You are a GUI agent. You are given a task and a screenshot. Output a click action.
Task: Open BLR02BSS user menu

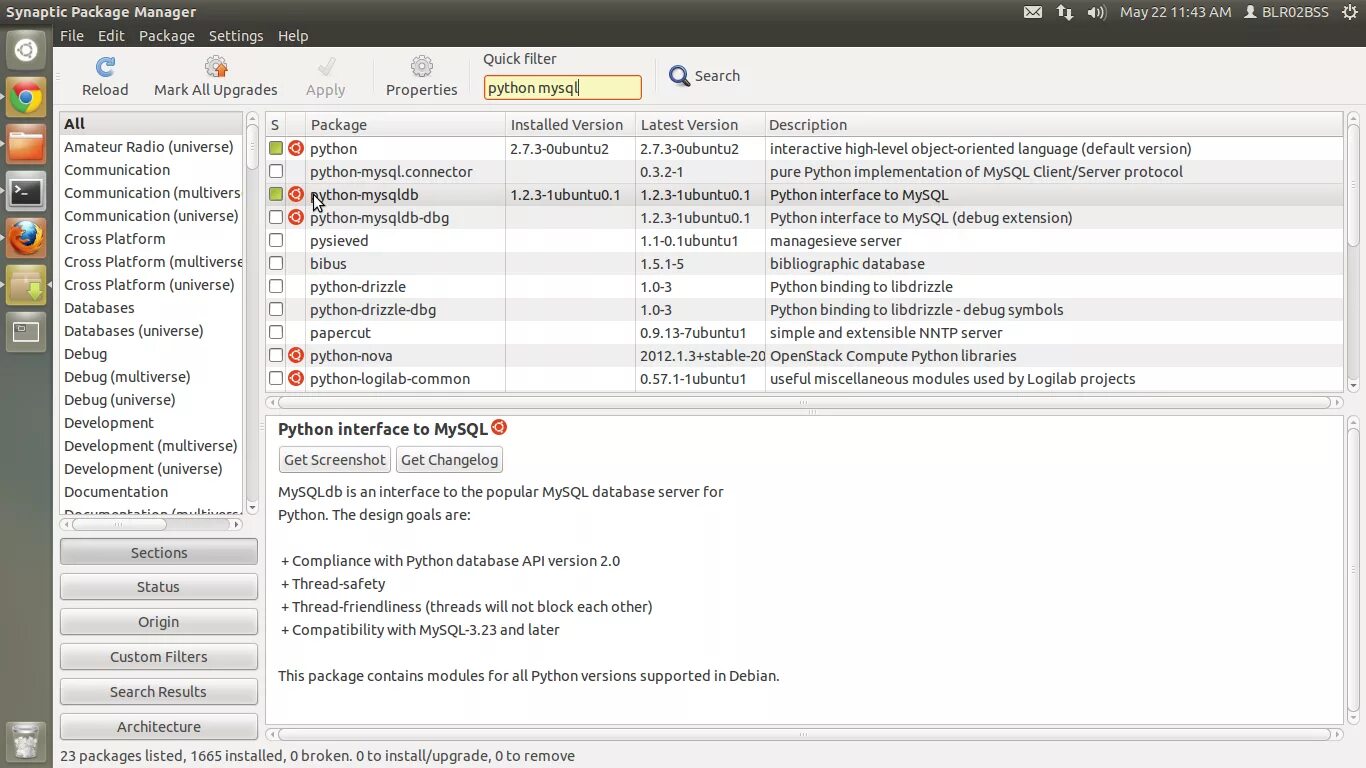coord(1286,12)
